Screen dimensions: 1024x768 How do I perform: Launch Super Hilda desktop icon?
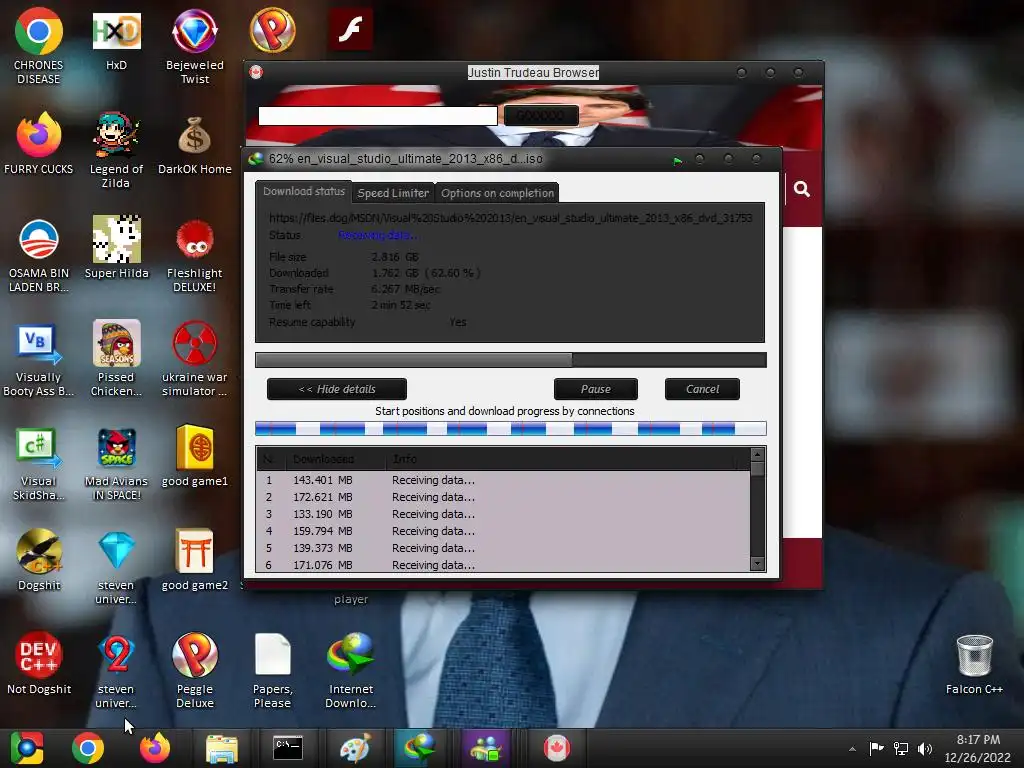(x=116, y=248)
